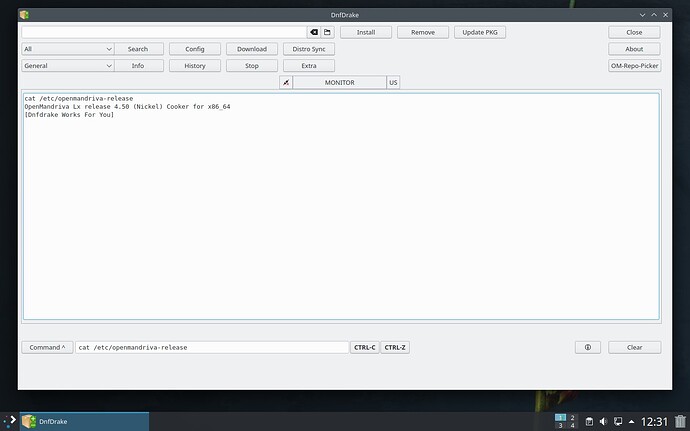This screenshot has height=431, width=690.
Task: Open the application launcher menu in taskbar
Action: (9, 421)
